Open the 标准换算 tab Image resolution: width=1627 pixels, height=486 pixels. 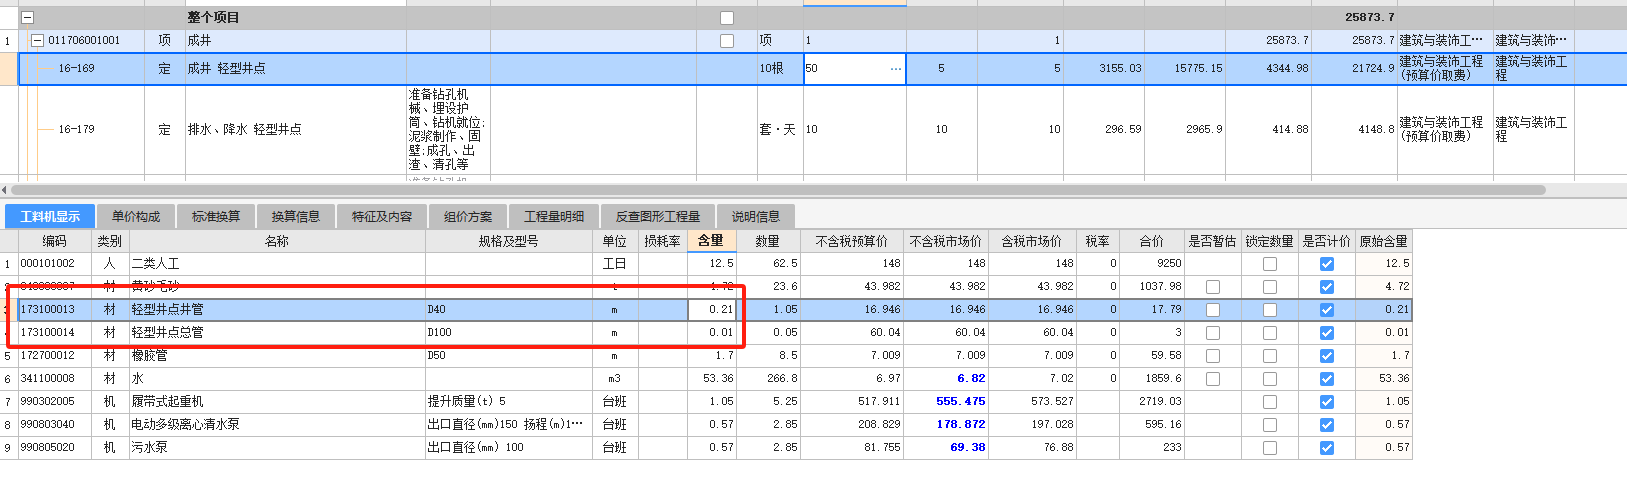[x=216, y=216]
